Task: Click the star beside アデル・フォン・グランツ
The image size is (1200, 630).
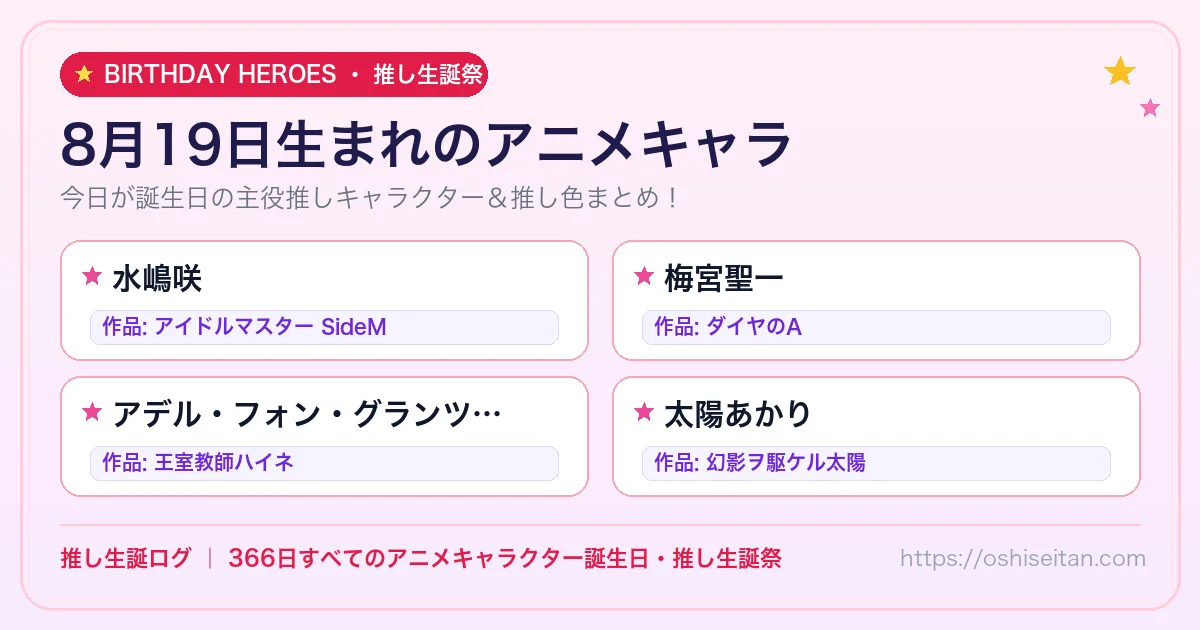Action: pyautogui.click(x=92, y=412)
